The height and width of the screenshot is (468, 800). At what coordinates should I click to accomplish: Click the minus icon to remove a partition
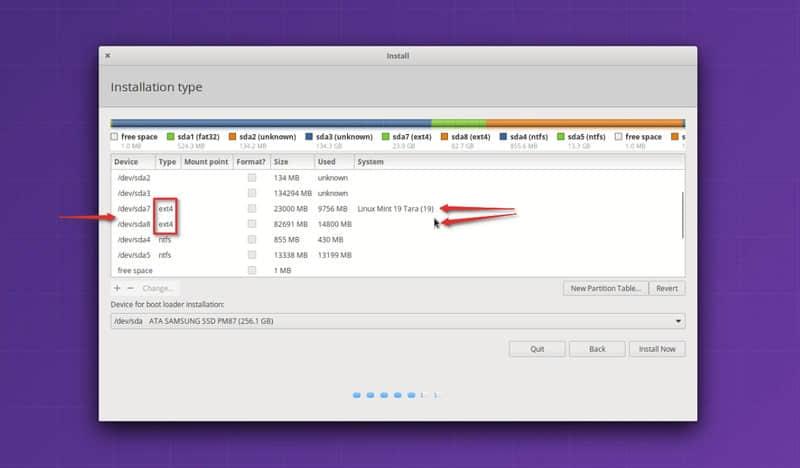pyautogui.click(x=131, y=288)
